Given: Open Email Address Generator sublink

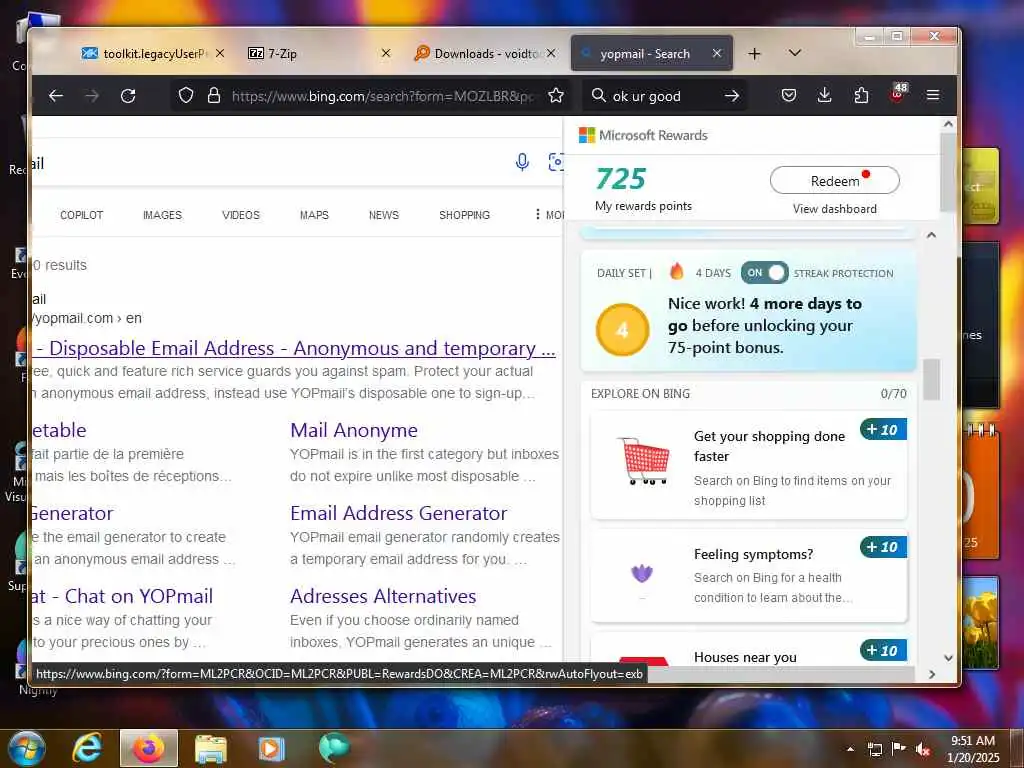Looking at the screenshot, I should [398, 513].
